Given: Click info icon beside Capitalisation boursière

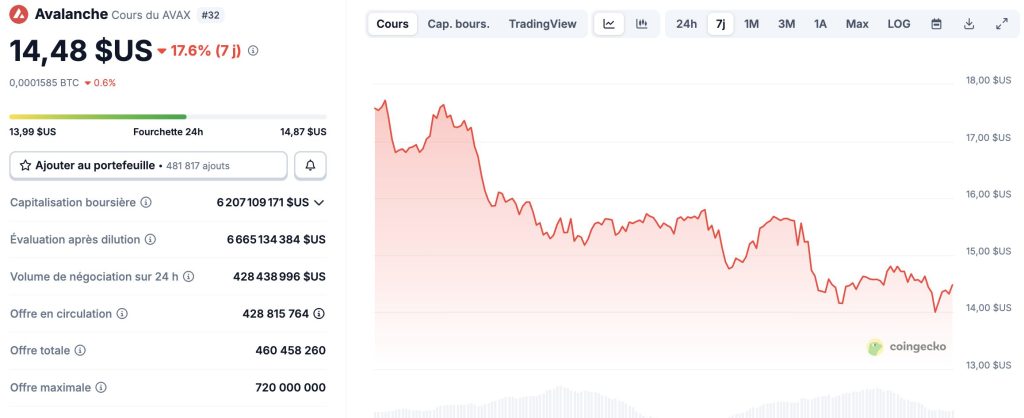Looking at the screenshot, I should (x=146, y=203).
